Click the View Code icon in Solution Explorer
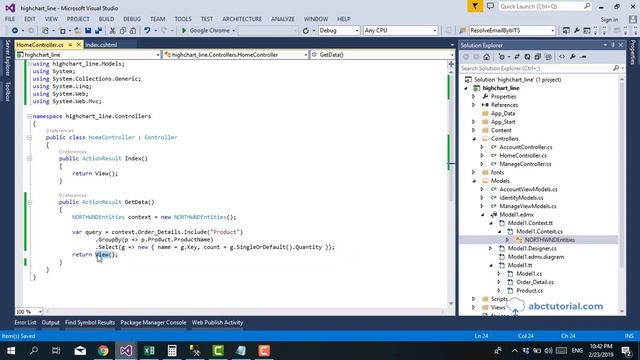This screenshot has width=640, height=360. click(x=562, y=57)
